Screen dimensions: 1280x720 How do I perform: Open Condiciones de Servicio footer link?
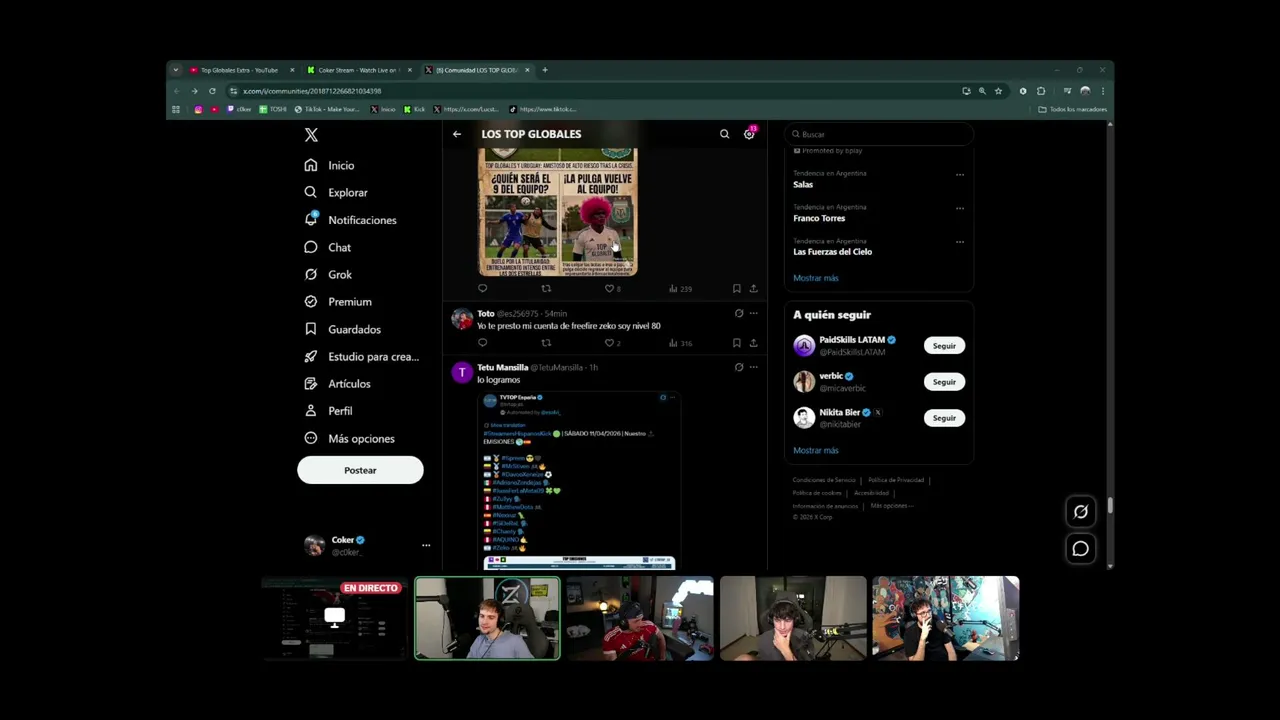824,480
